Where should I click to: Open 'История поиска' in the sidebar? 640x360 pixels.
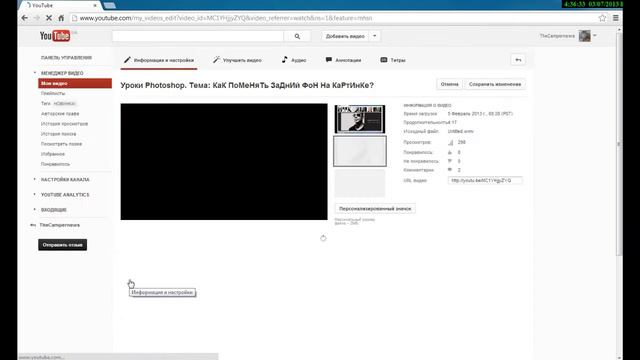pos(58,134)
